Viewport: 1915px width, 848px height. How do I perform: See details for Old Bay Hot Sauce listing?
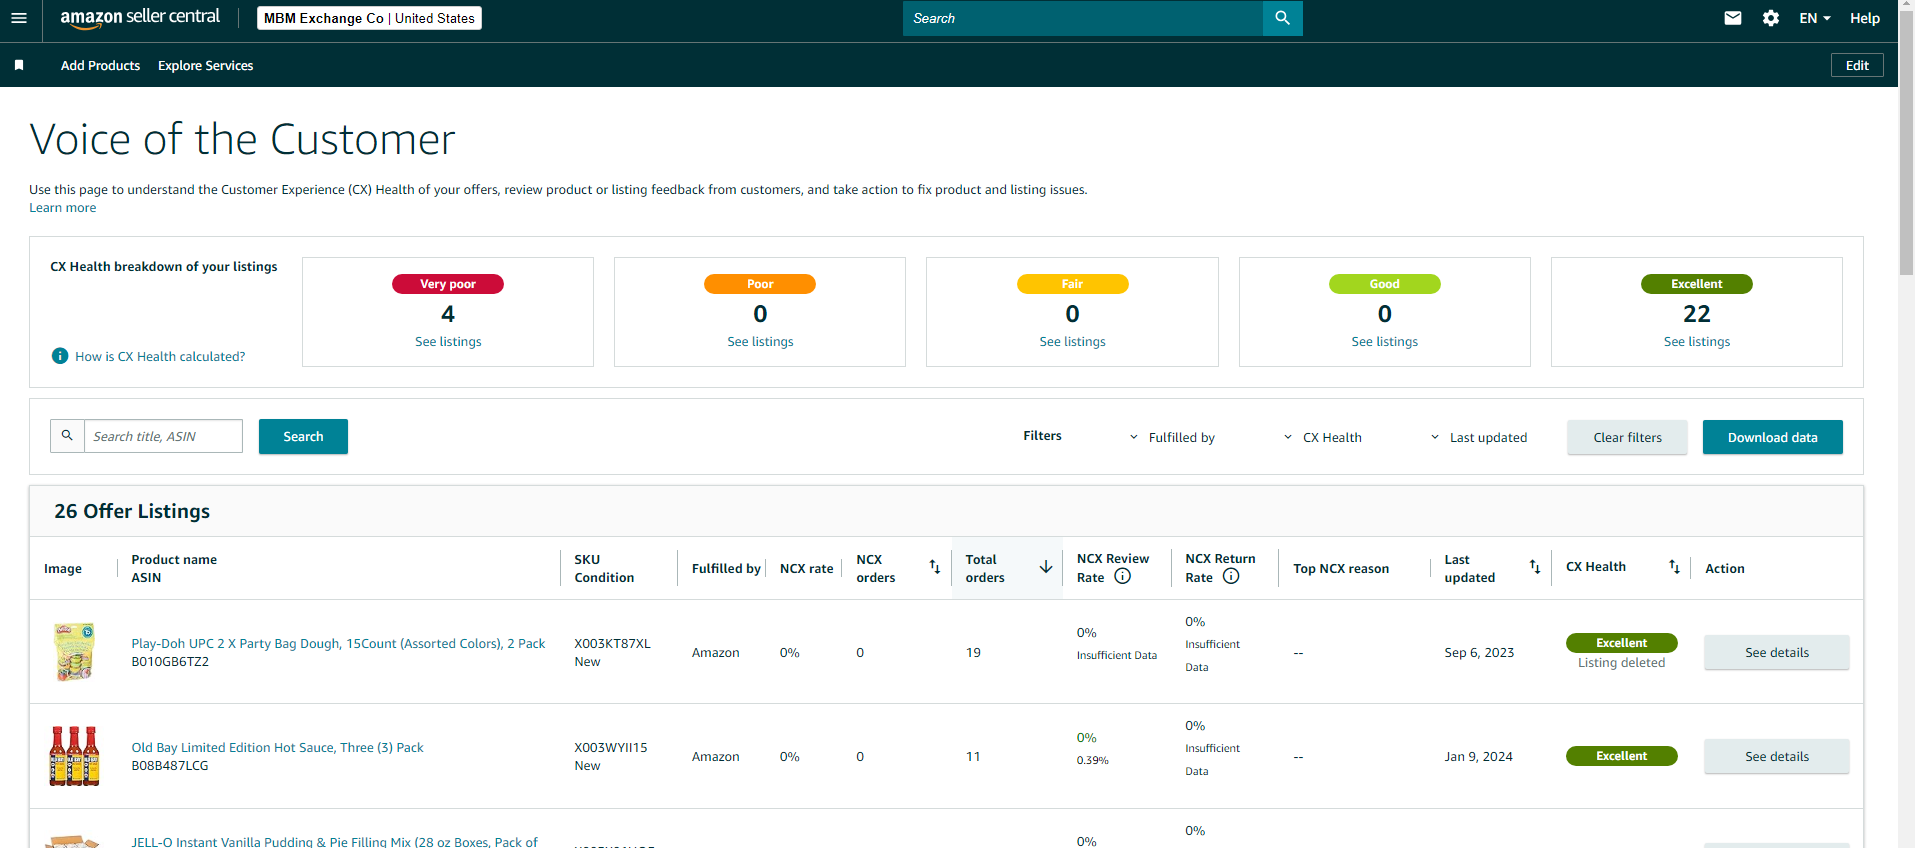pos(1776,756)
